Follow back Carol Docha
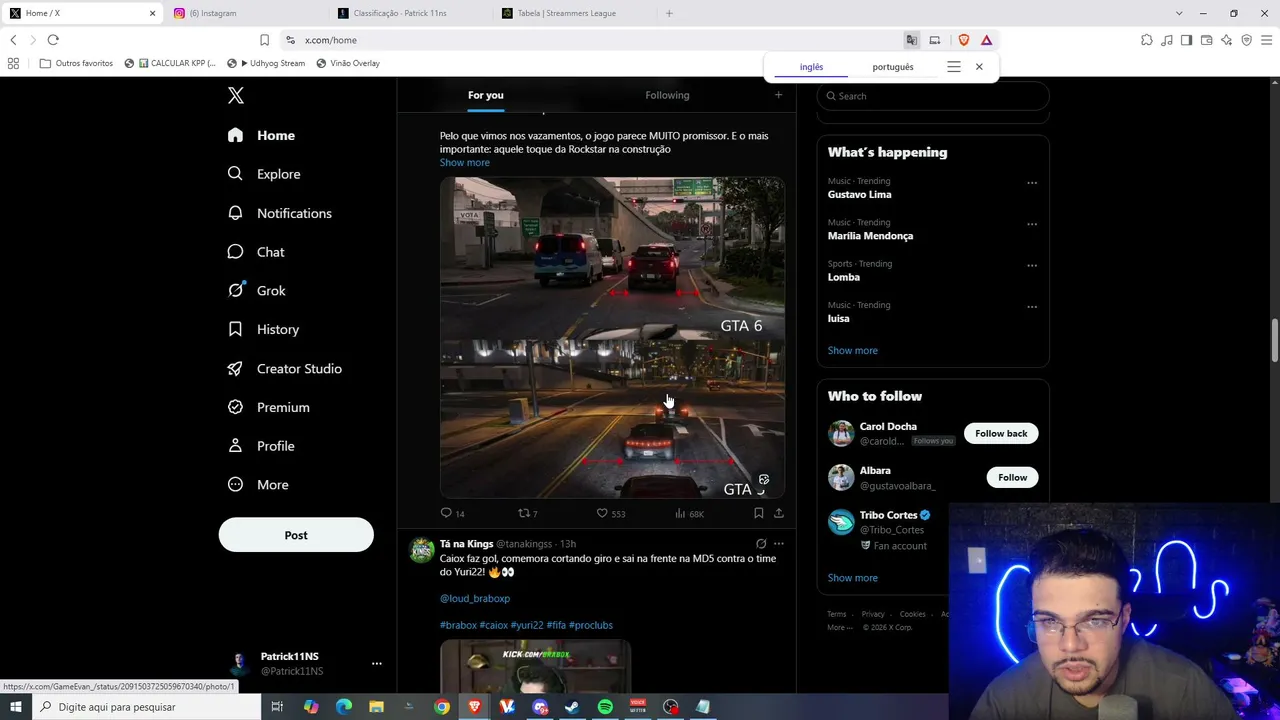The image size is (1280, 720). click(x=1001, y=433)
